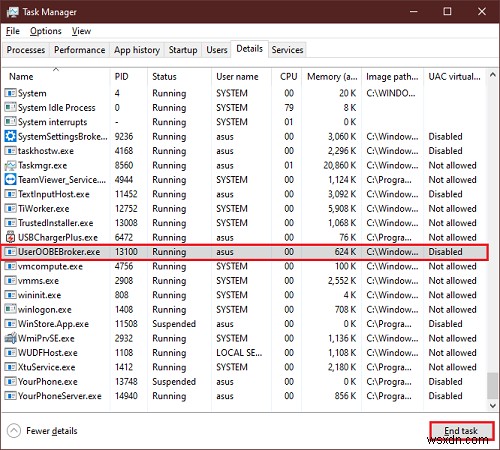
Task: Select the UserOOBEBroker.exe process name
Action: 59,252
